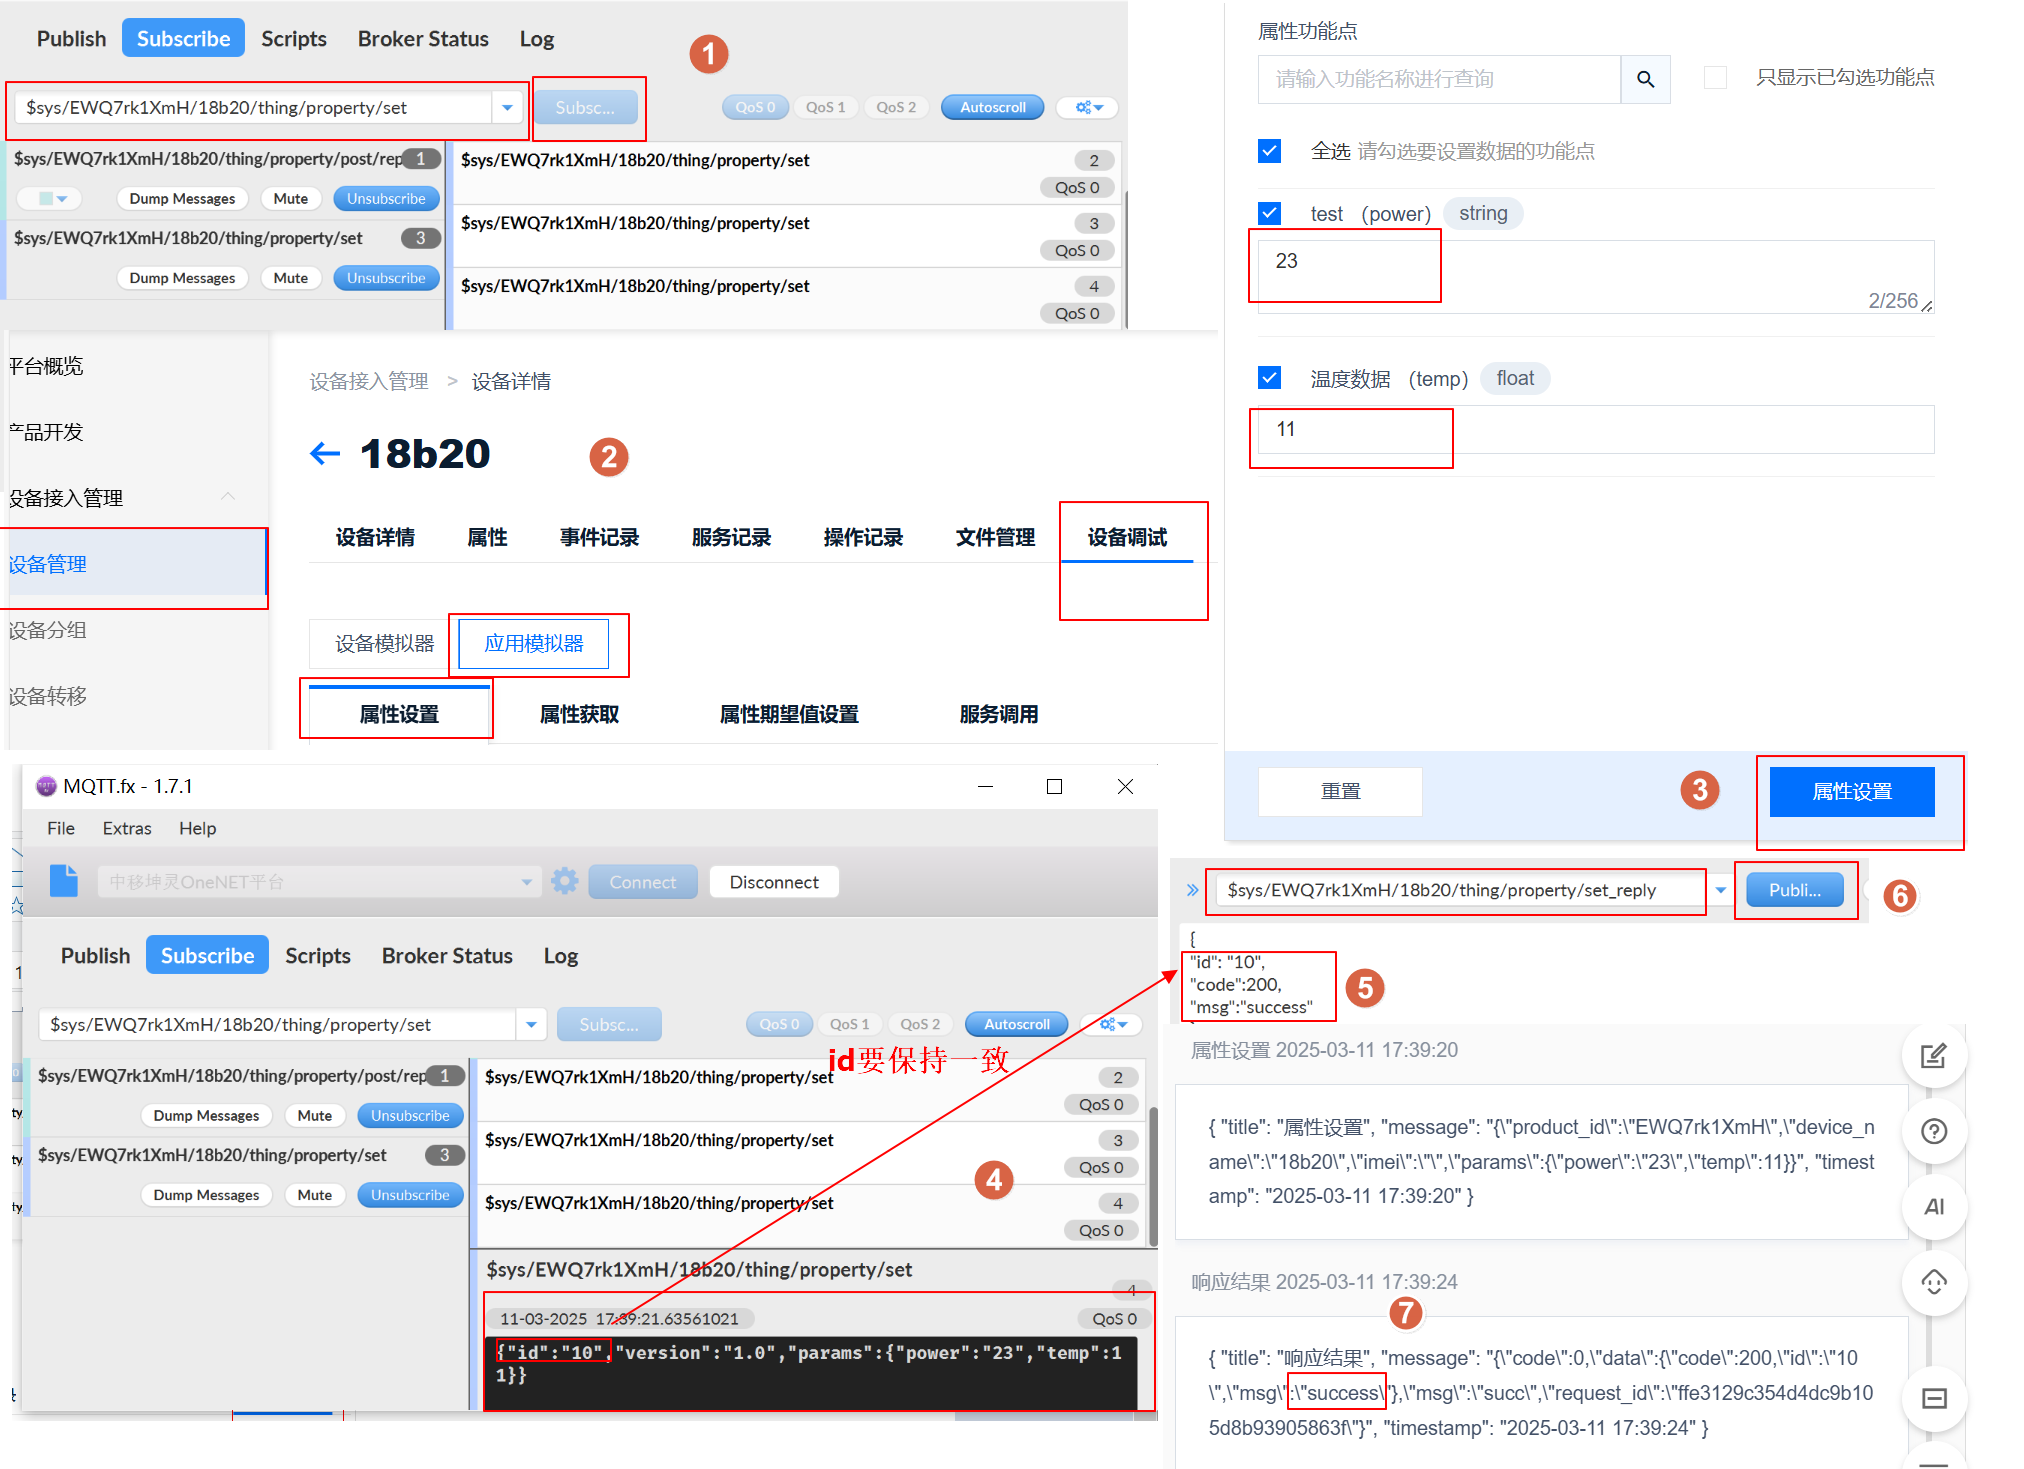
Task: Switch to 属性 tab of device
Action: point(487,537)
